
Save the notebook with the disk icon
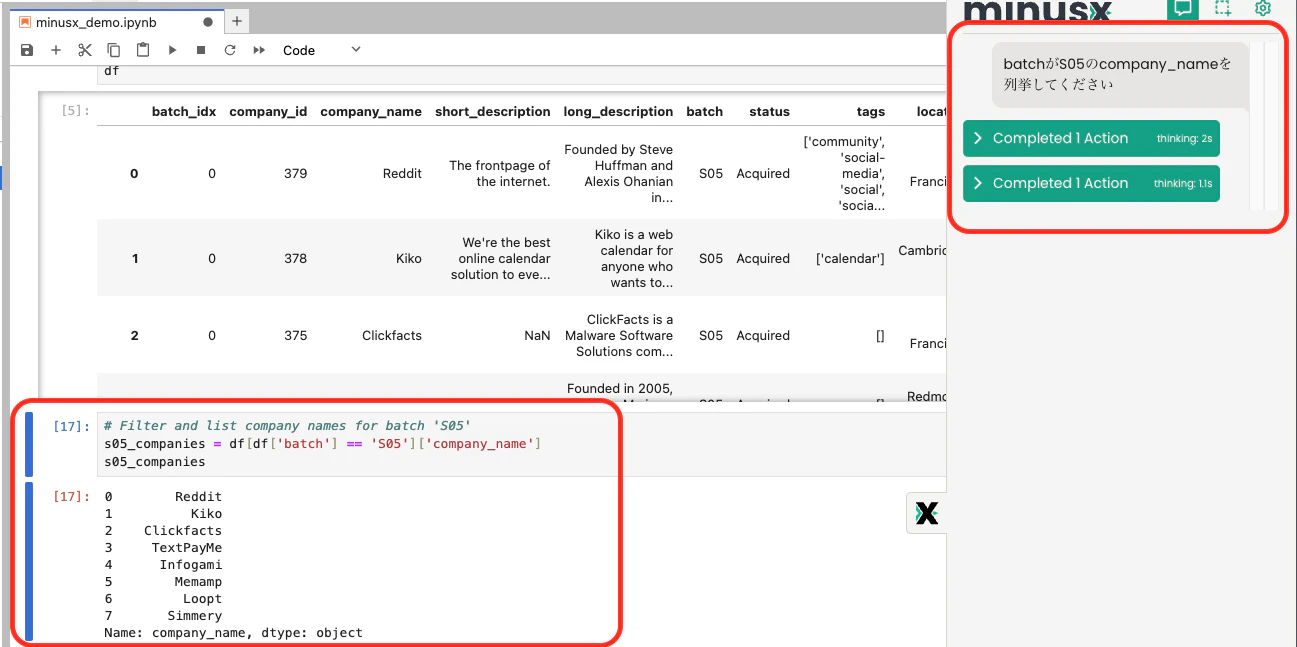(x=27, y=50)
